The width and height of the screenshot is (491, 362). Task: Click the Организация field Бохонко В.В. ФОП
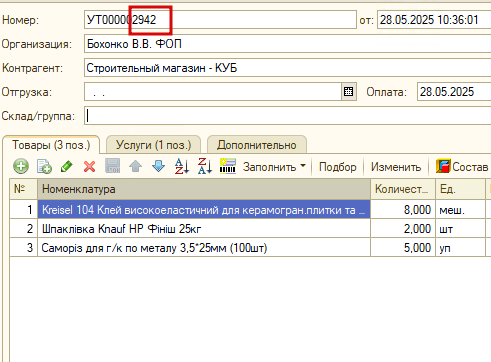(x=287, y=44)
